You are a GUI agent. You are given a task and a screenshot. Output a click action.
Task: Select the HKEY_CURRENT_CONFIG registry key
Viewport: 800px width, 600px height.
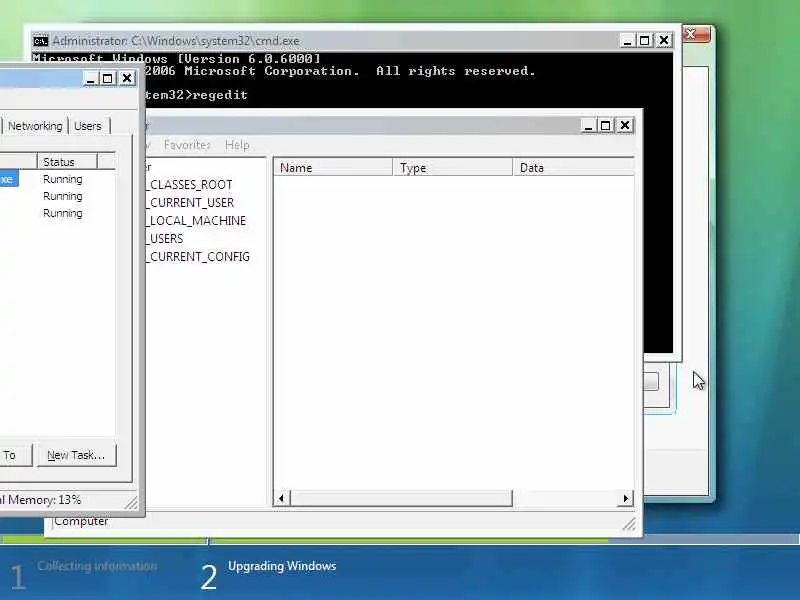198,256
